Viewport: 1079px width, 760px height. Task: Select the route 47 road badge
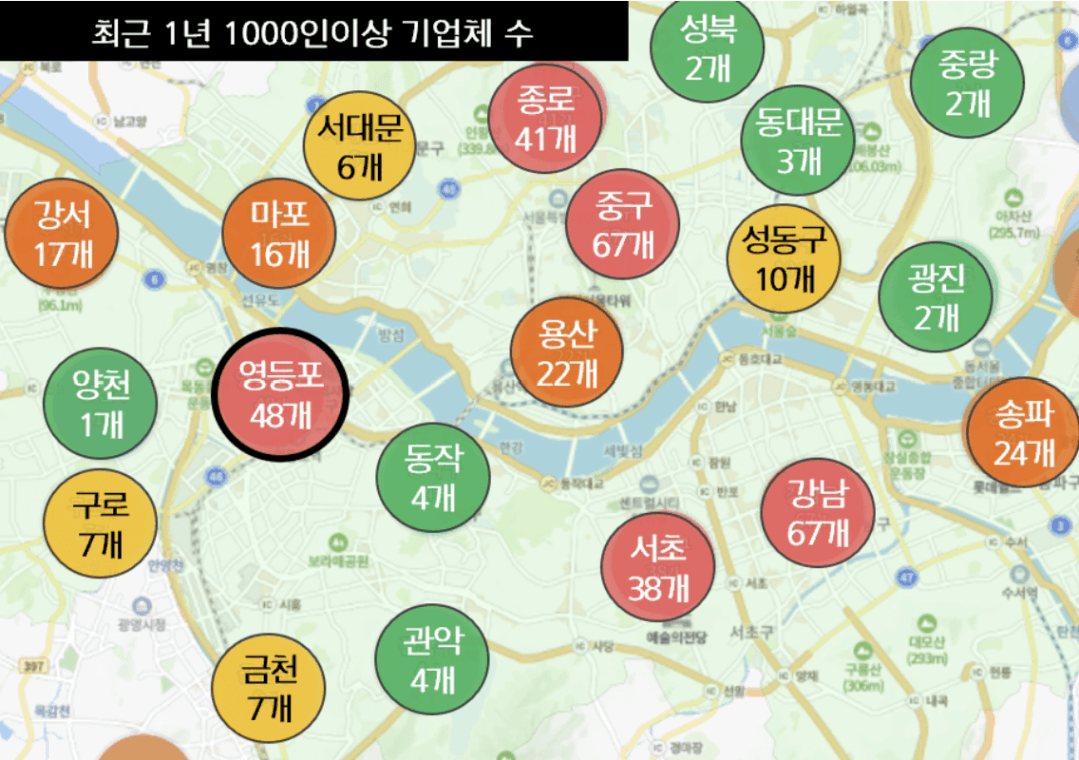(x=908, y=577)
